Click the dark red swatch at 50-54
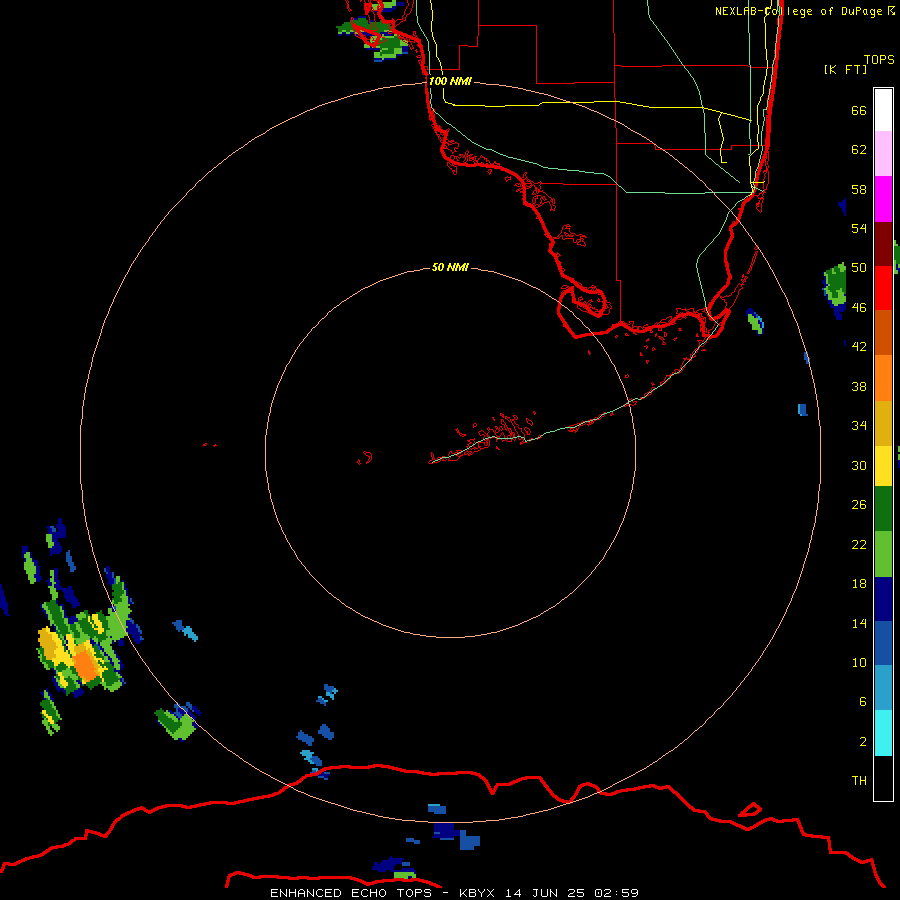Image resolution: width=900 pixels, height=900 pixels. (x=883, y=244)
